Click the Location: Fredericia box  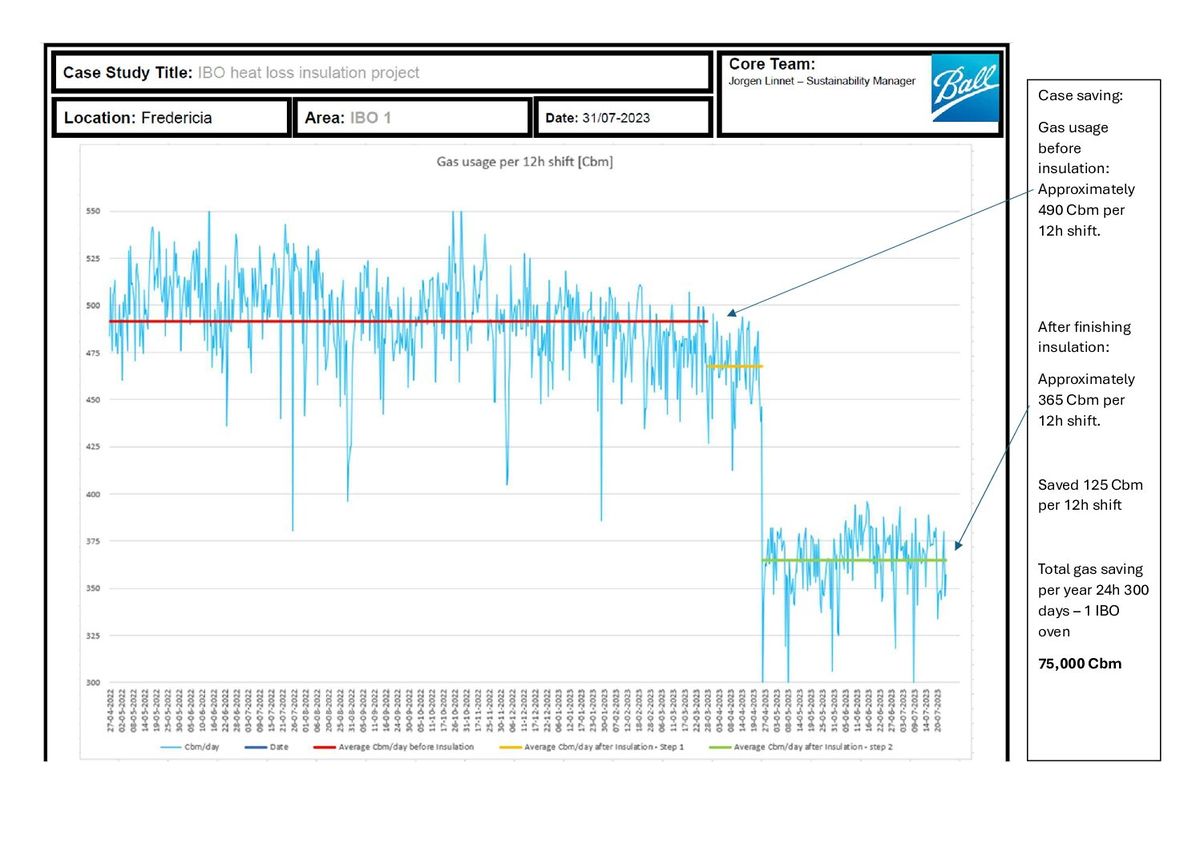click(x=171, y=118)
